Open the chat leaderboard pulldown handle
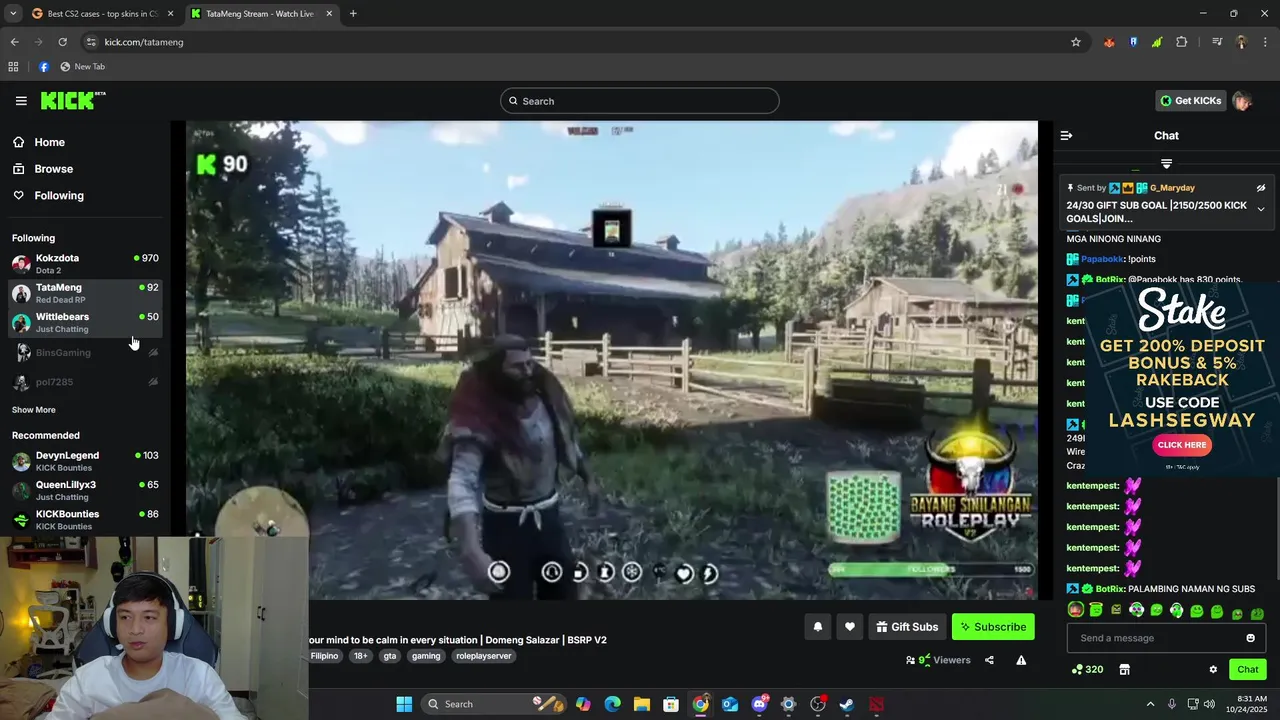Image resolution: width=1280 pixels, height=720 pixels. (x=1166, y=163)
